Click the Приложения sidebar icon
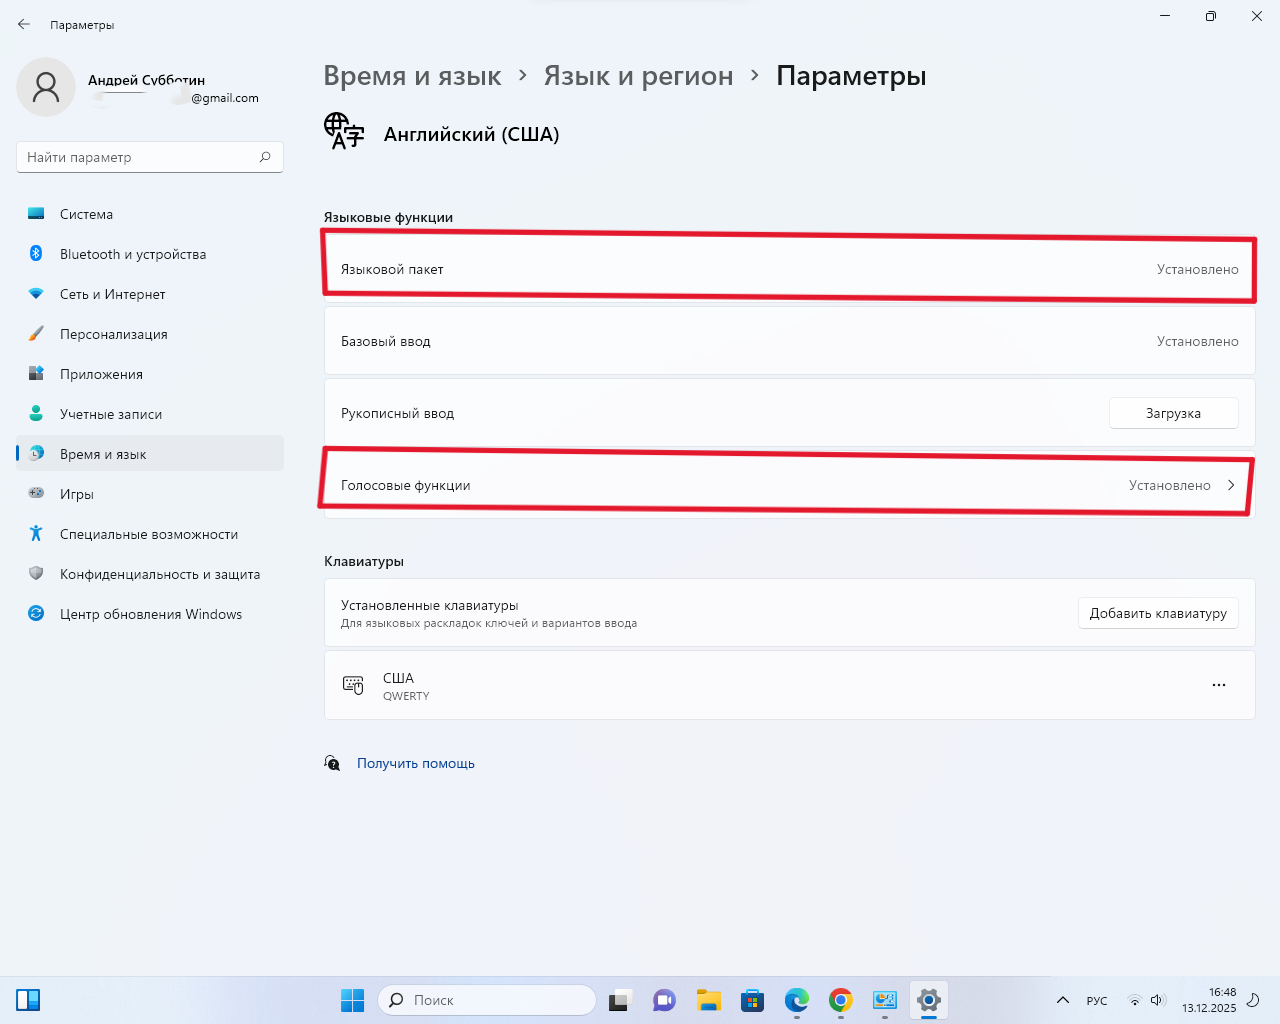 coord(36,374)
